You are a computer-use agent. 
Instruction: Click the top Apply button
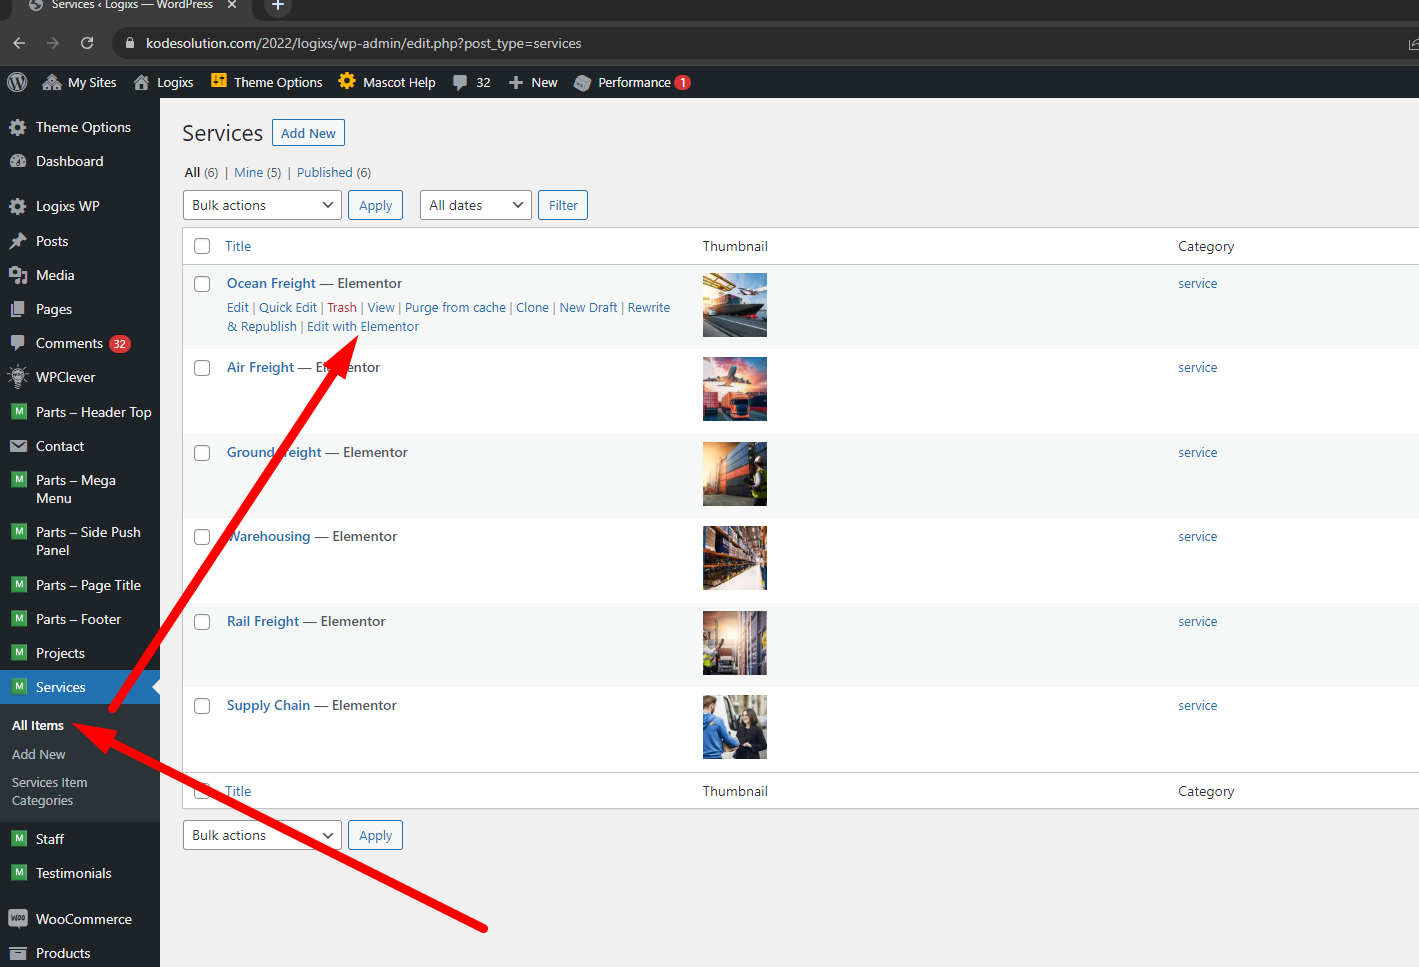375,205
